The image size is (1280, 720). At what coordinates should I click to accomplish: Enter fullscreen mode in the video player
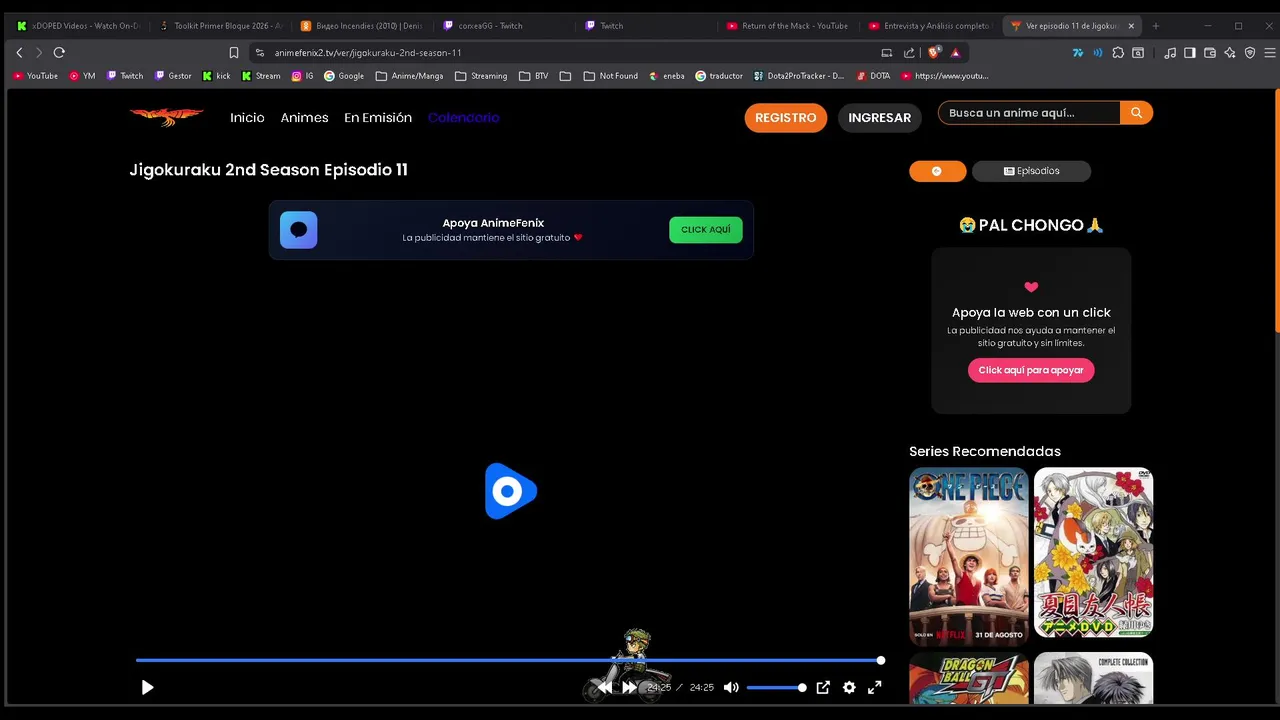pyautogui.click(x=875, y=687)
